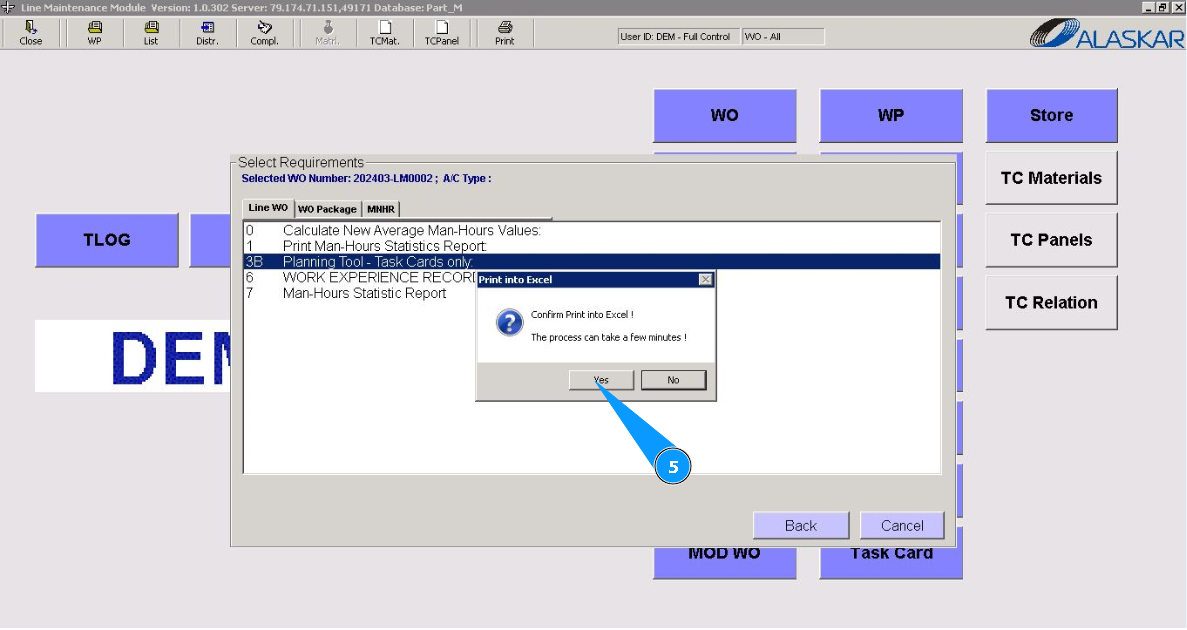Open the TCMat. toolbar icon
The width and height of the screenshot is (1187, 630).
[x=385, y=33]
